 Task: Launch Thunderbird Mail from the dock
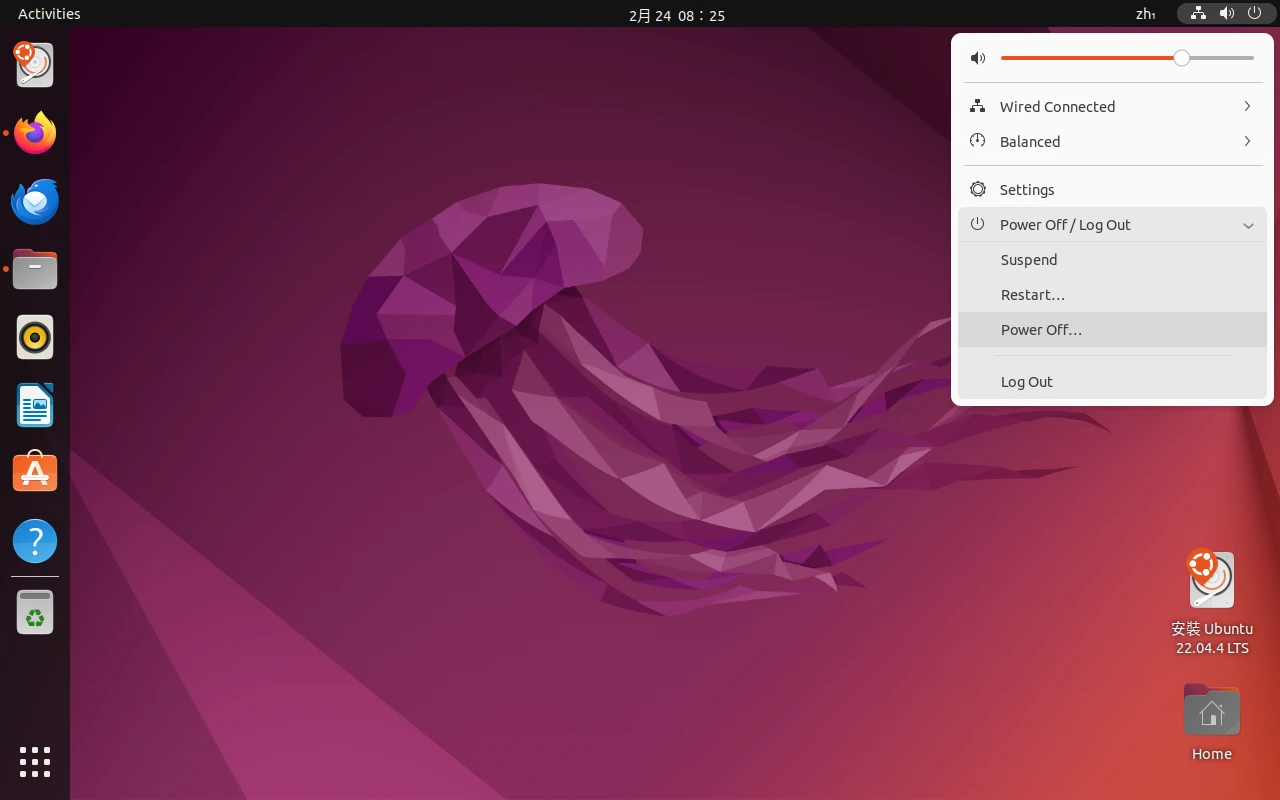tap(35, 201)
